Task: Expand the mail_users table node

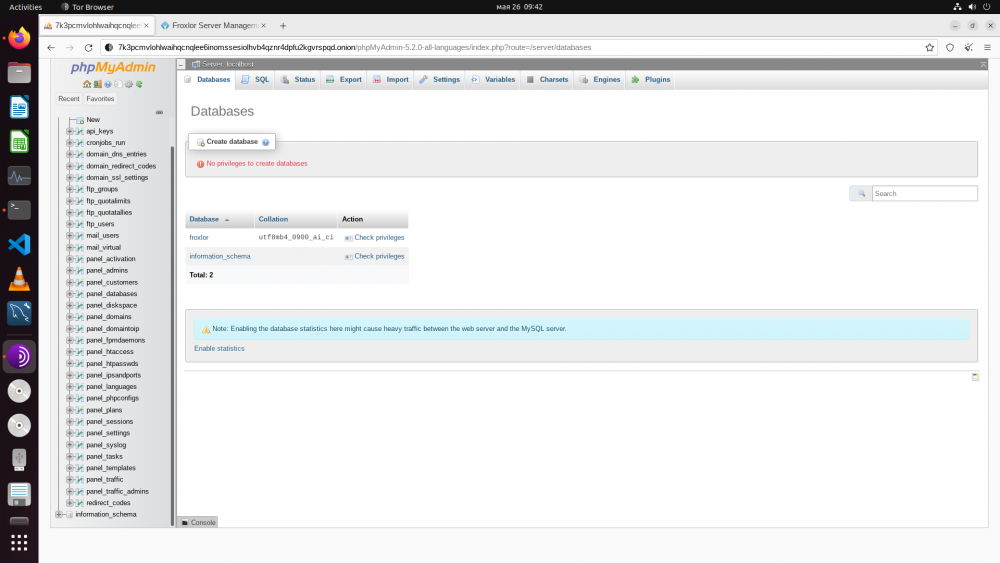Action: click(x=70, y=235)
